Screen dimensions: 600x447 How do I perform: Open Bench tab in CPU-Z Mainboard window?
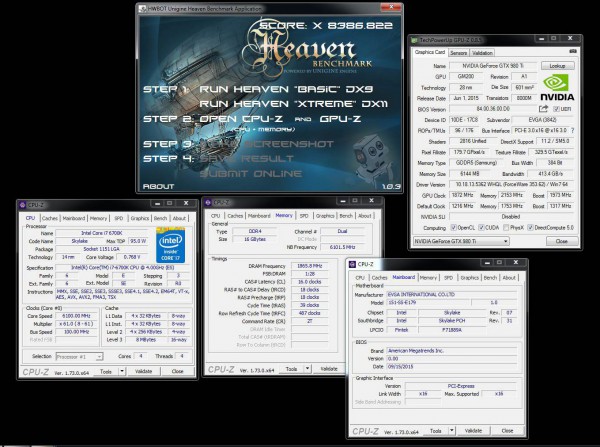490,277
